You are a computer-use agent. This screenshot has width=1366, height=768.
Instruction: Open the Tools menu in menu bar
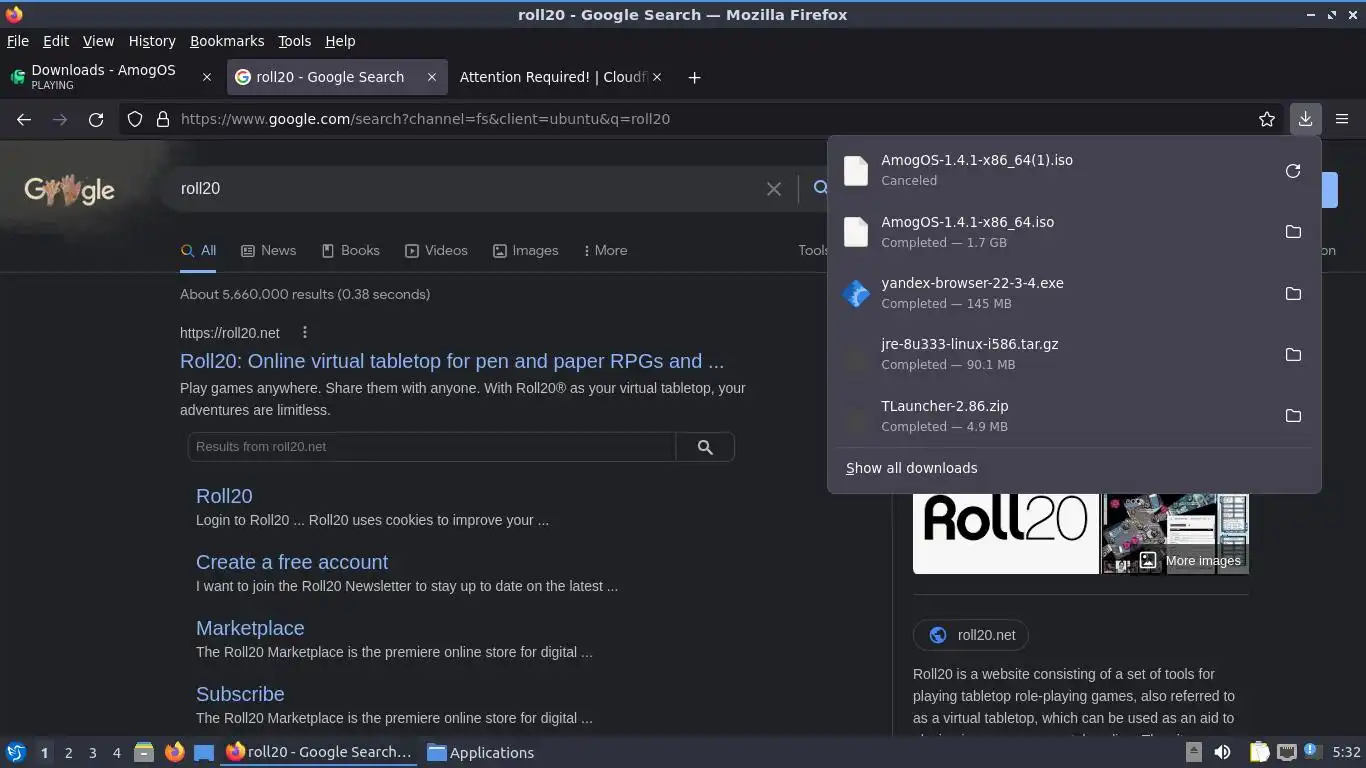294,41
